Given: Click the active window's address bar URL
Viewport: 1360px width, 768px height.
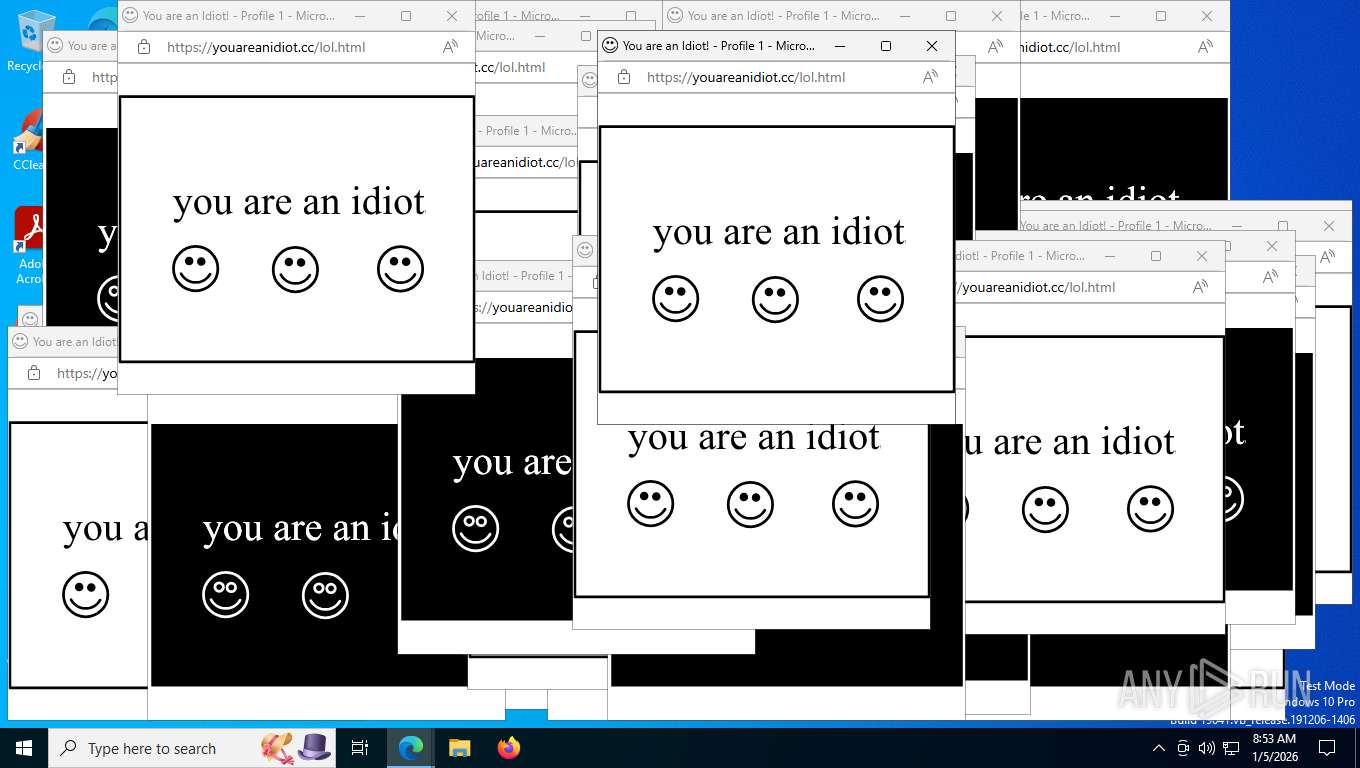Looking at the screenshot, I should click(746, 77).
